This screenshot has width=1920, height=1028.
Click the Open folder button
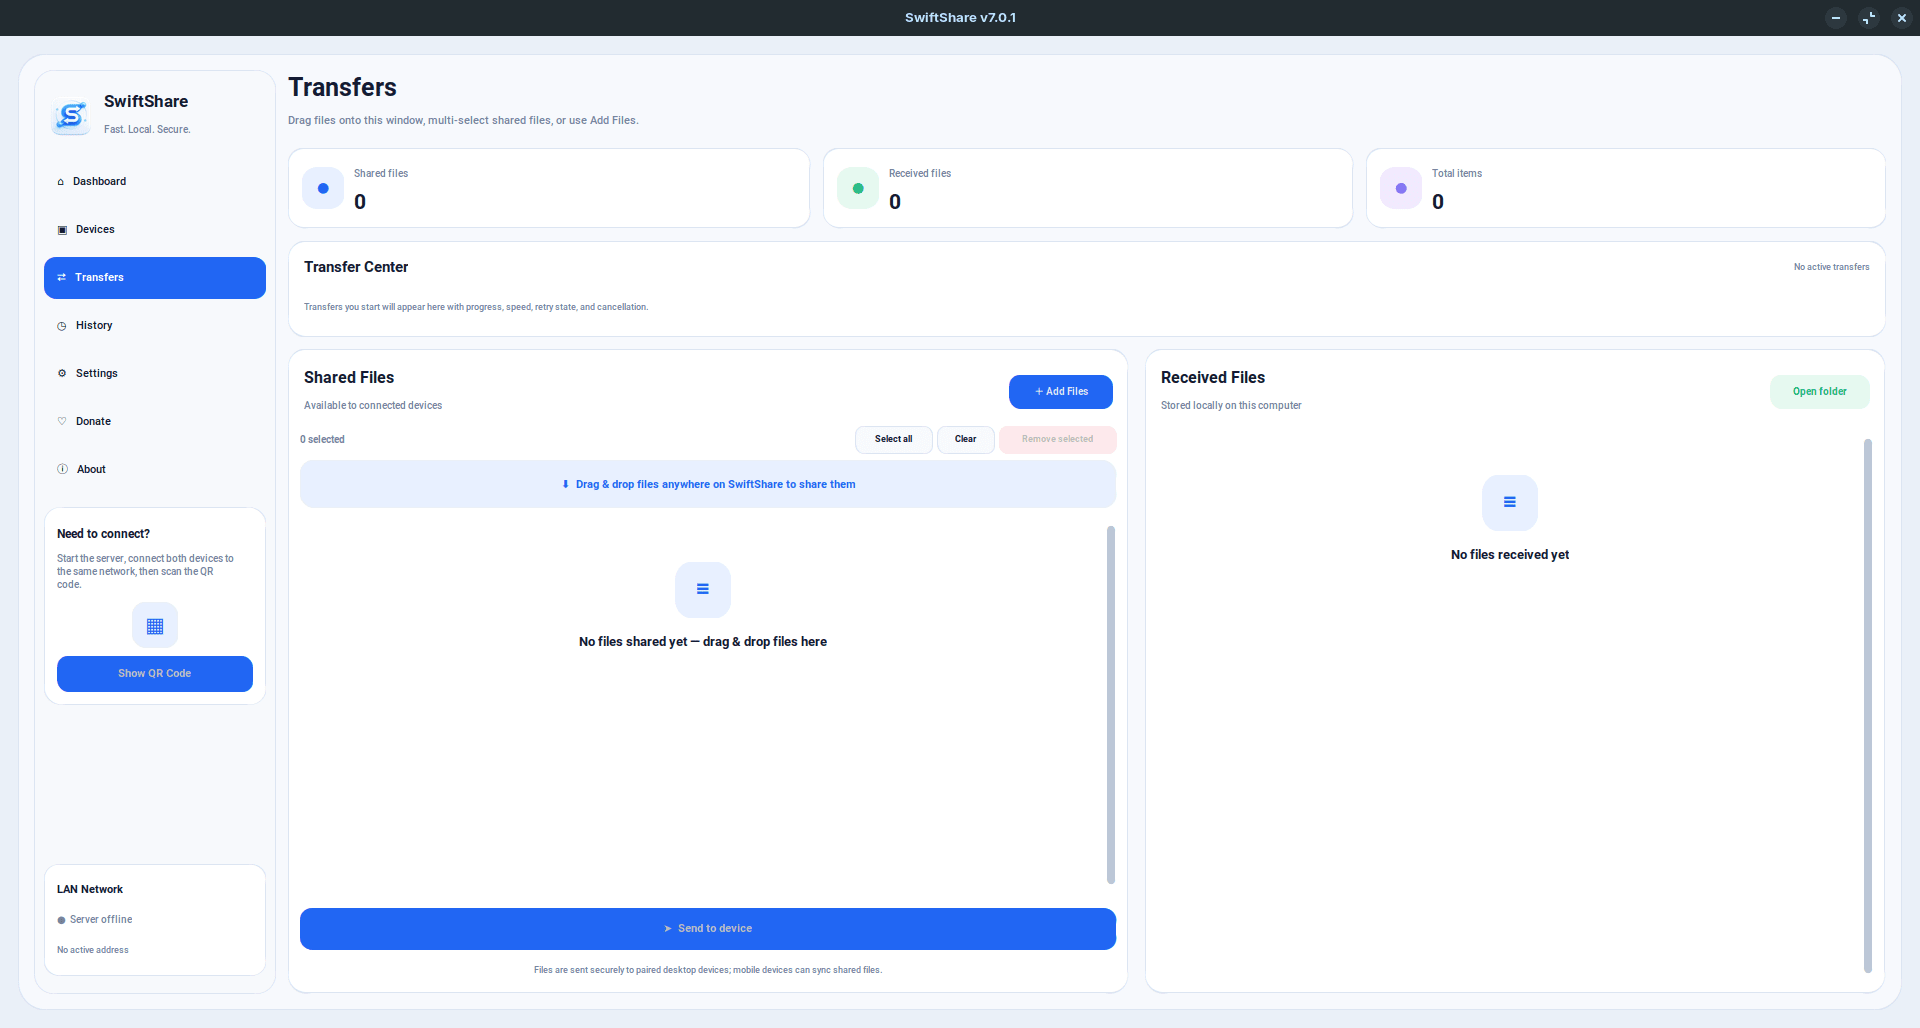point(1820,392)
